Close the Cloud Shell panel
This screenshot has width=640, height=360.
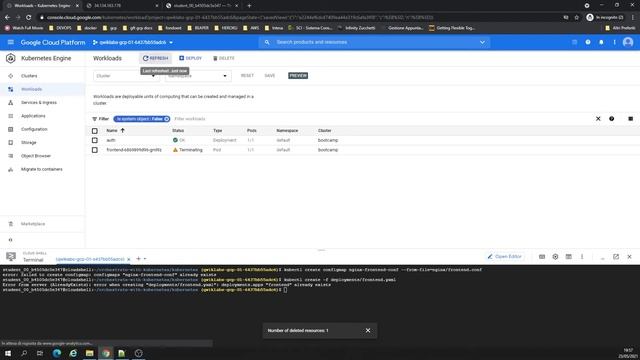tap(629, 257)
